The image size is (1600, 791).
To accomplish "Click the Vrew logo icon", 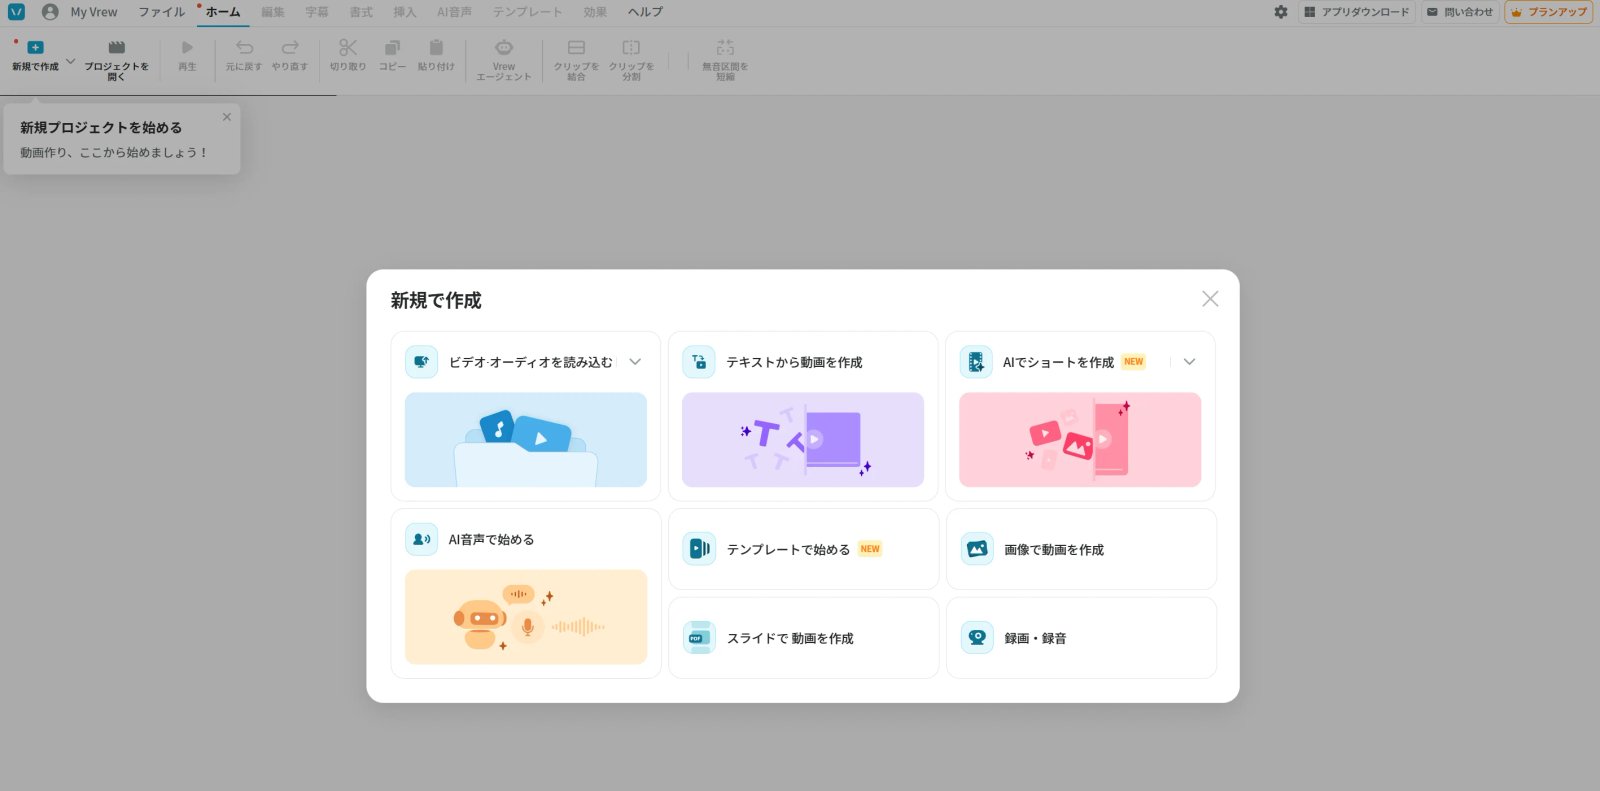I will pyautogui.click(x=16, y=12).
